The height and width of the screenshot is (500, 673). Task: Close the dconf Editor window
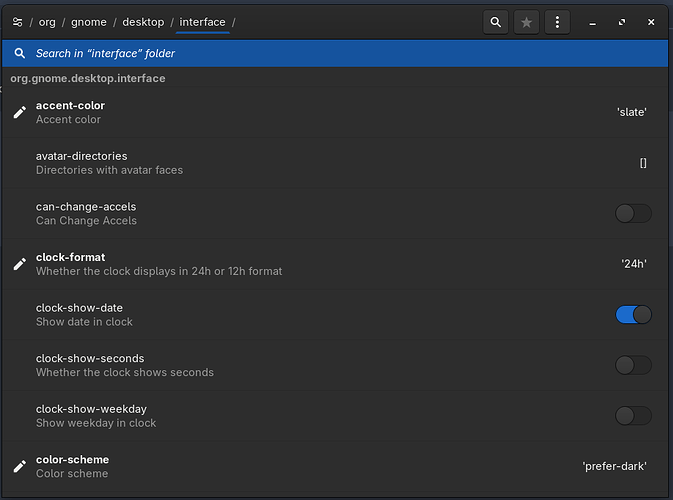pos(651,22)
